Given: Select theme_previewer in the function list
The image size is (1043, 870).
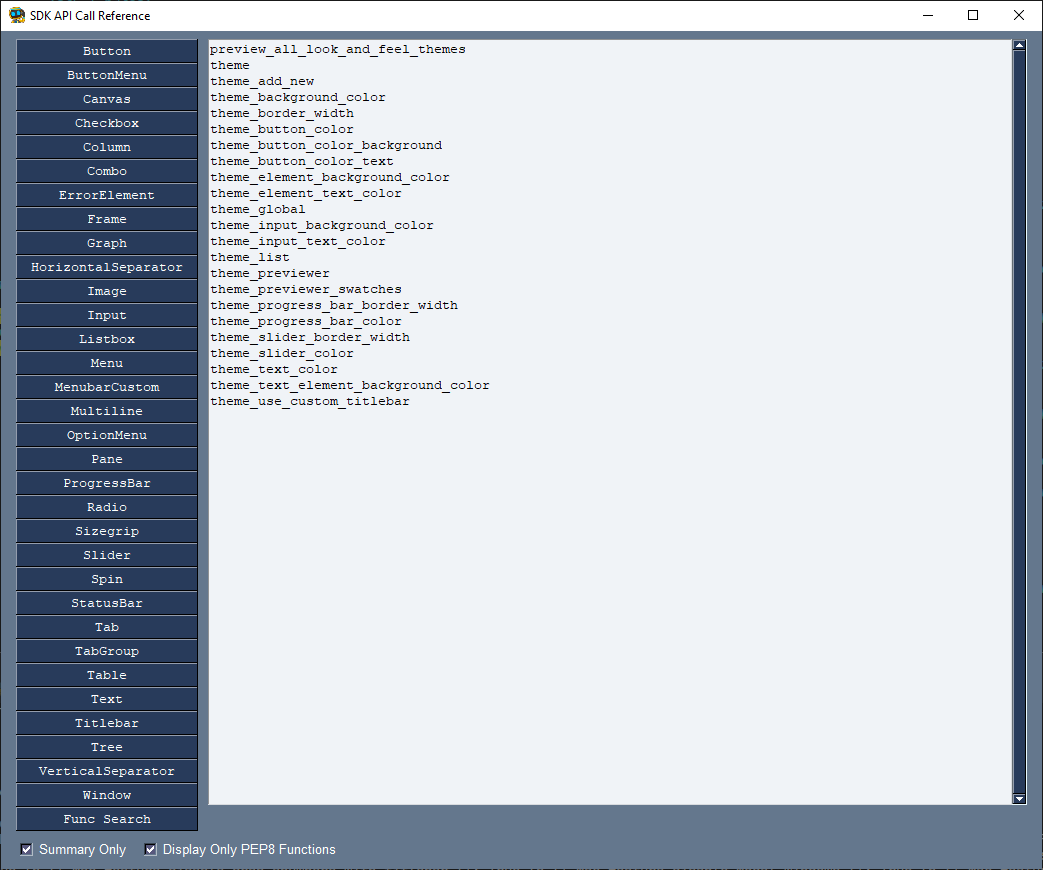Looking at the screenshot, I should 269,272.
